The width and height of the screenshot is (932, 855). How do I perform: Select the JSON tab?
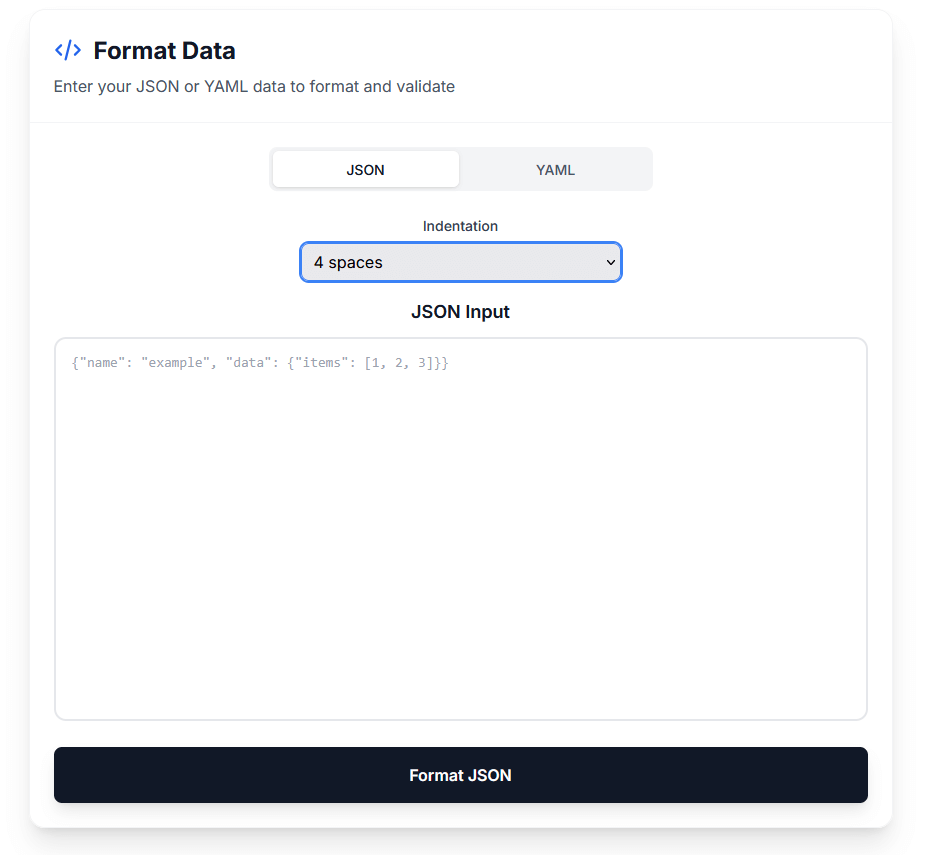coord(365,170)
